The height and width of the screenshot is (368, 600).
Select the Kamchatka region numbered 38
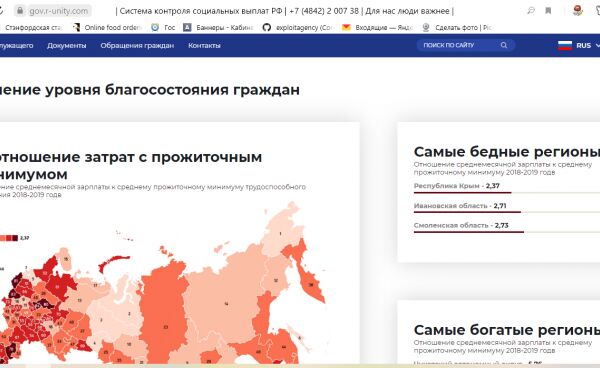[311, 285]
